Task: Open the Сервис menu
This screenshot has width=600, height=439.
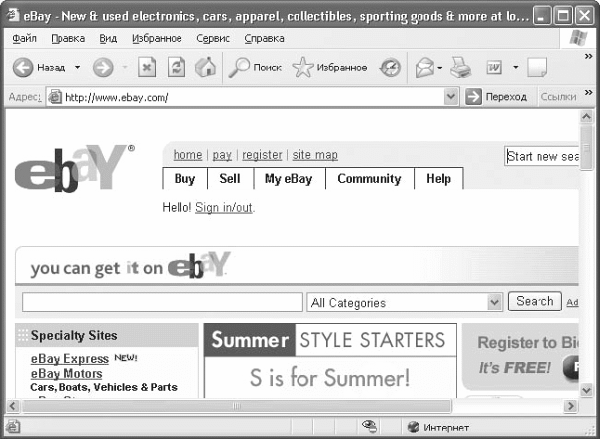Action: pyautogui.click(x=211, y=38)
